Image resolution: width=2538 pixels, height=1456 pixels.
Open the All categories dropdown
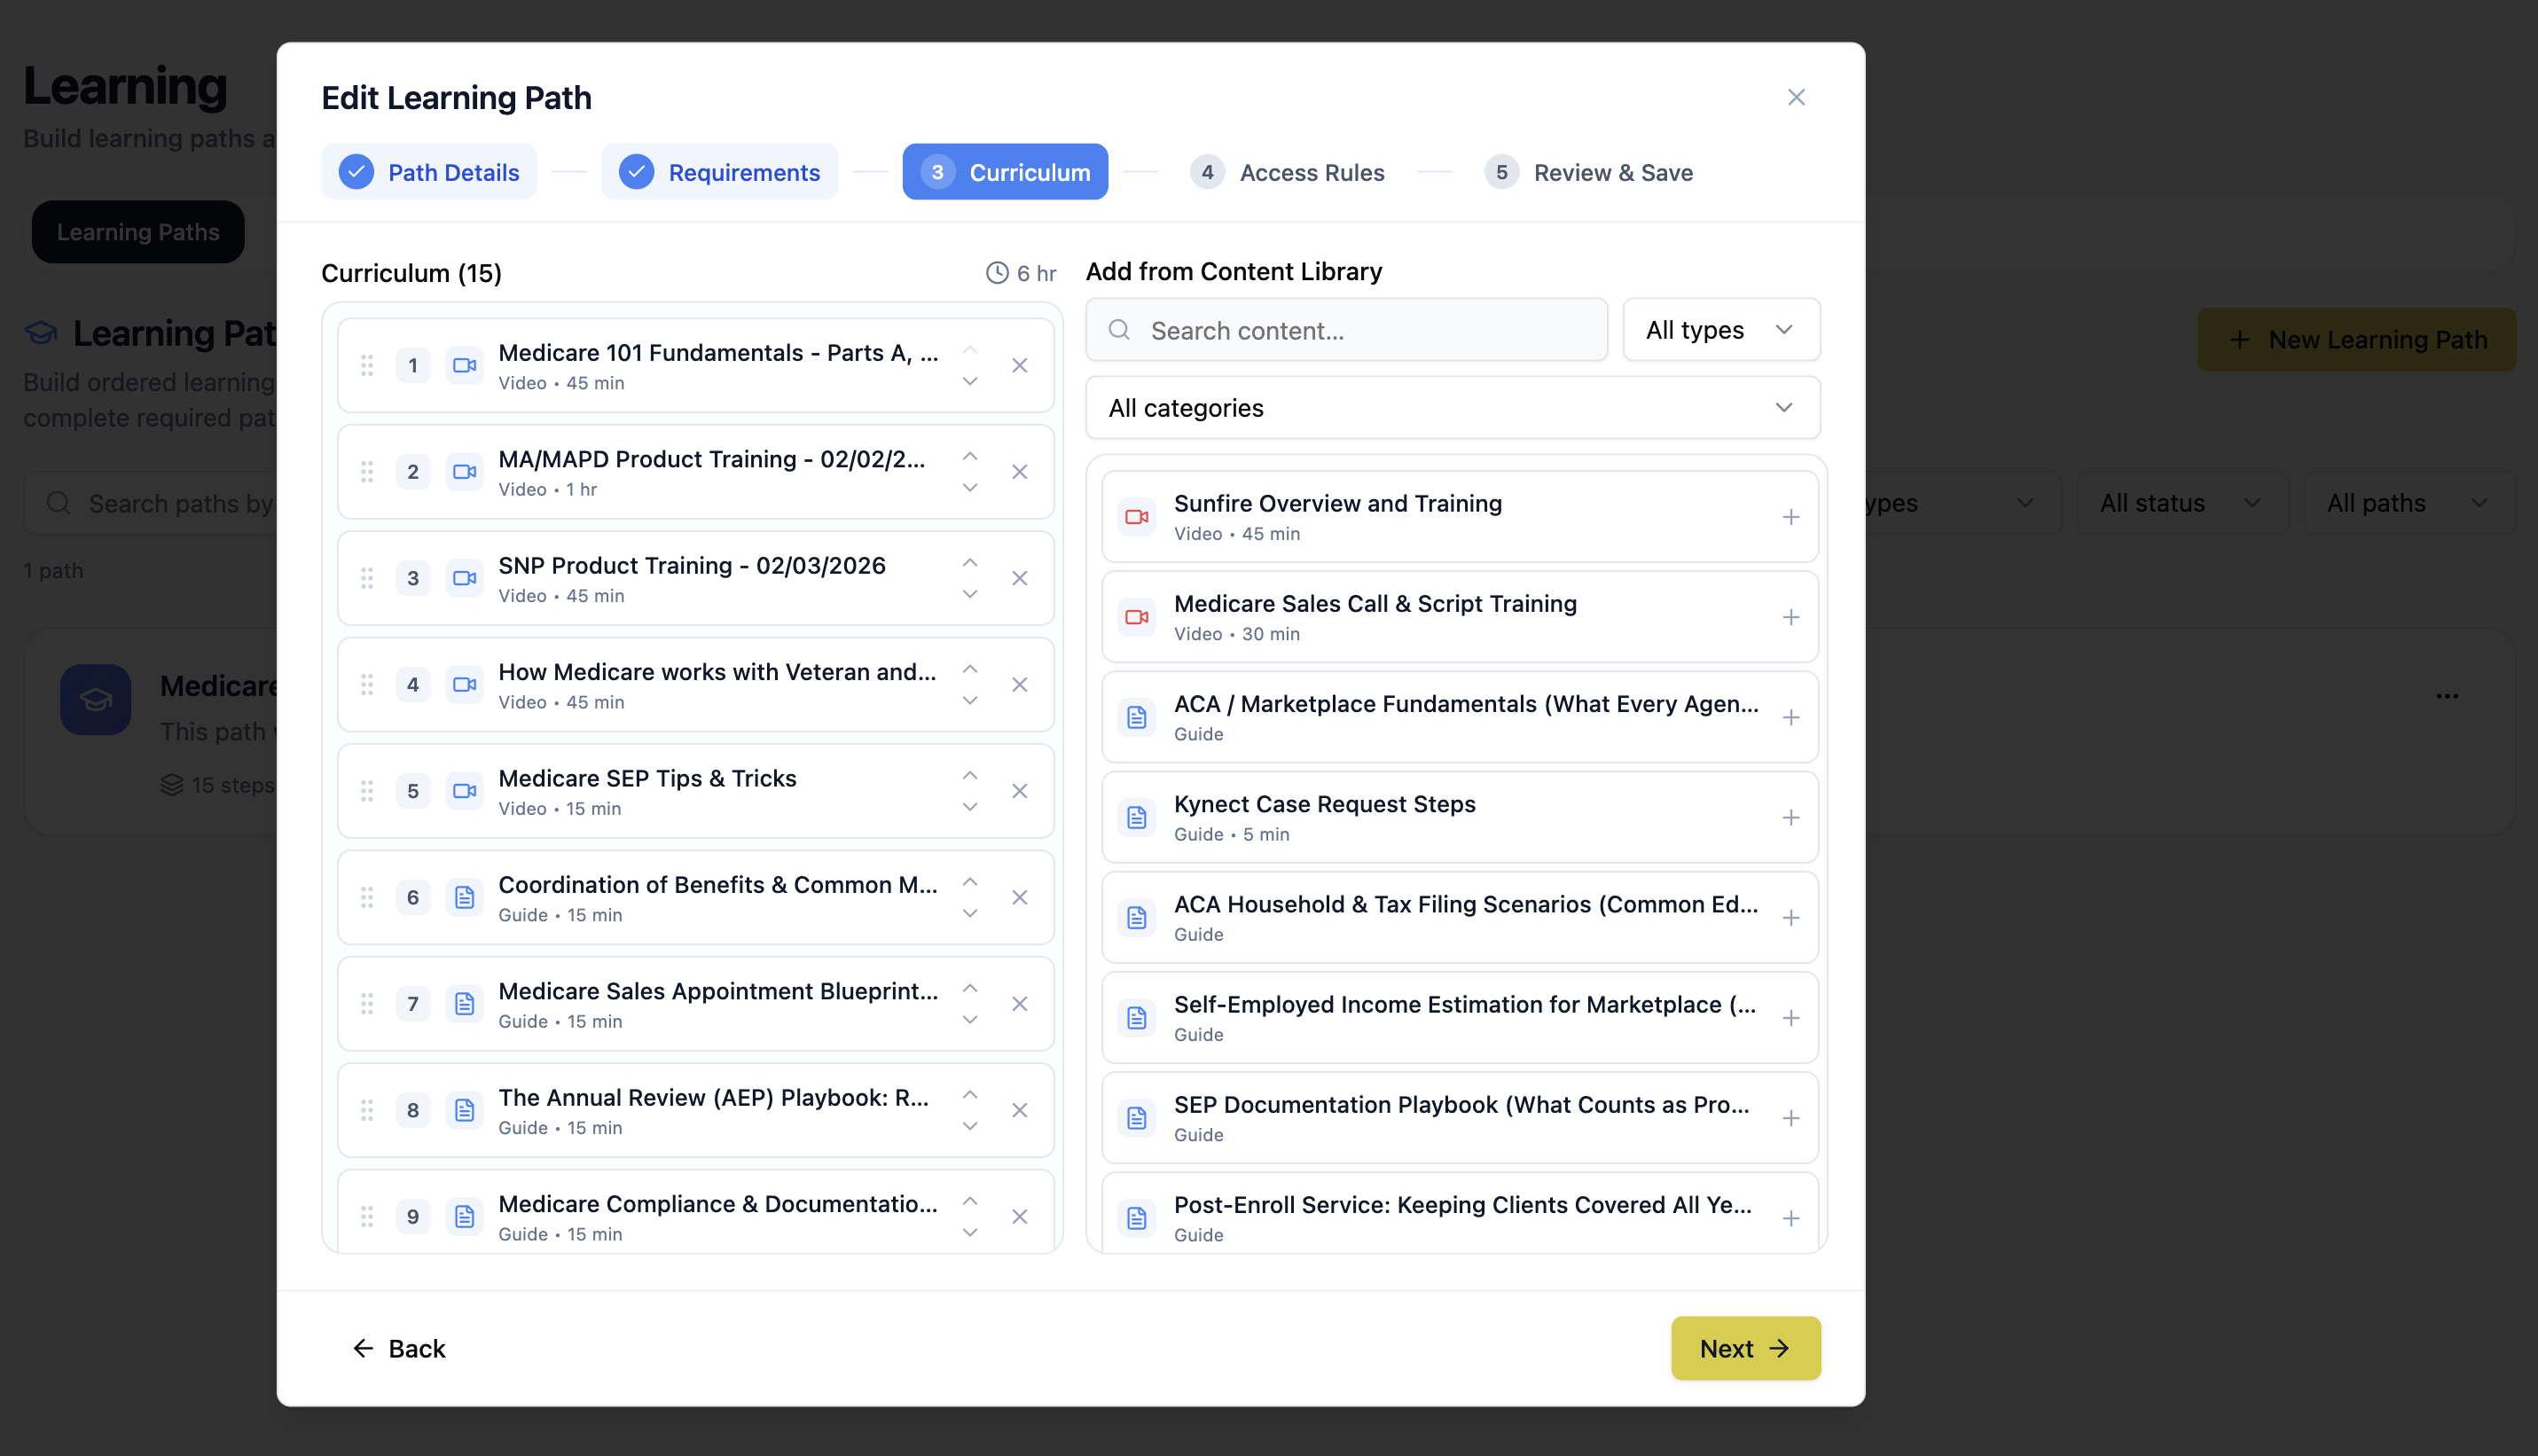[x=1452, y=408]
